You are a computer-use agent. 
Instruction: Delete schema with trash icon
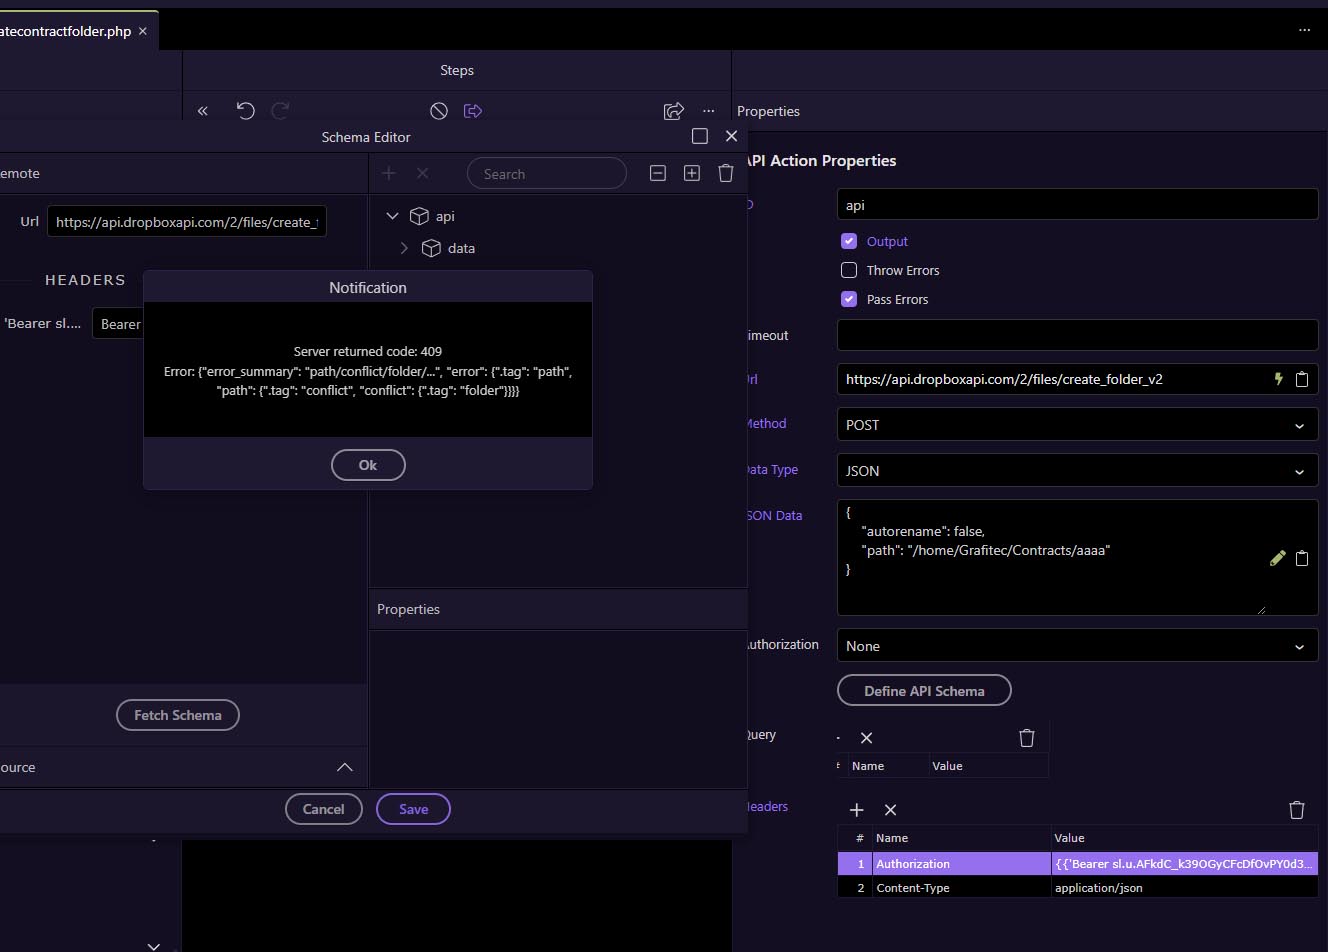(726, 173)
